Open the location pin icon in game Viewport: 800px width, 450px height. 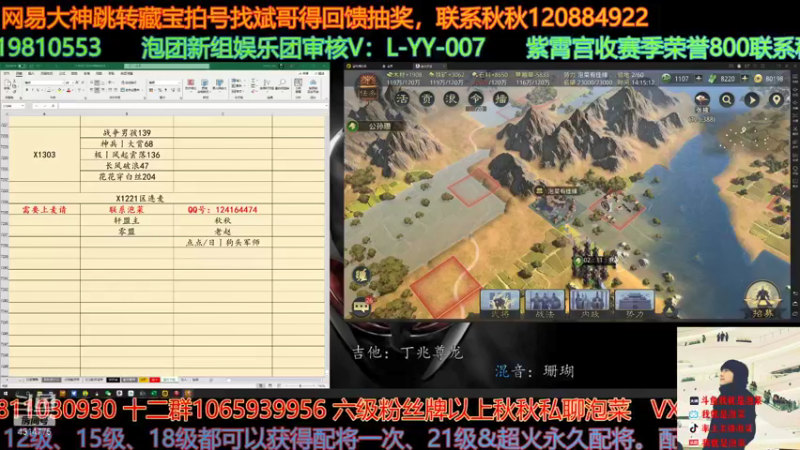[x=776, y=100]
